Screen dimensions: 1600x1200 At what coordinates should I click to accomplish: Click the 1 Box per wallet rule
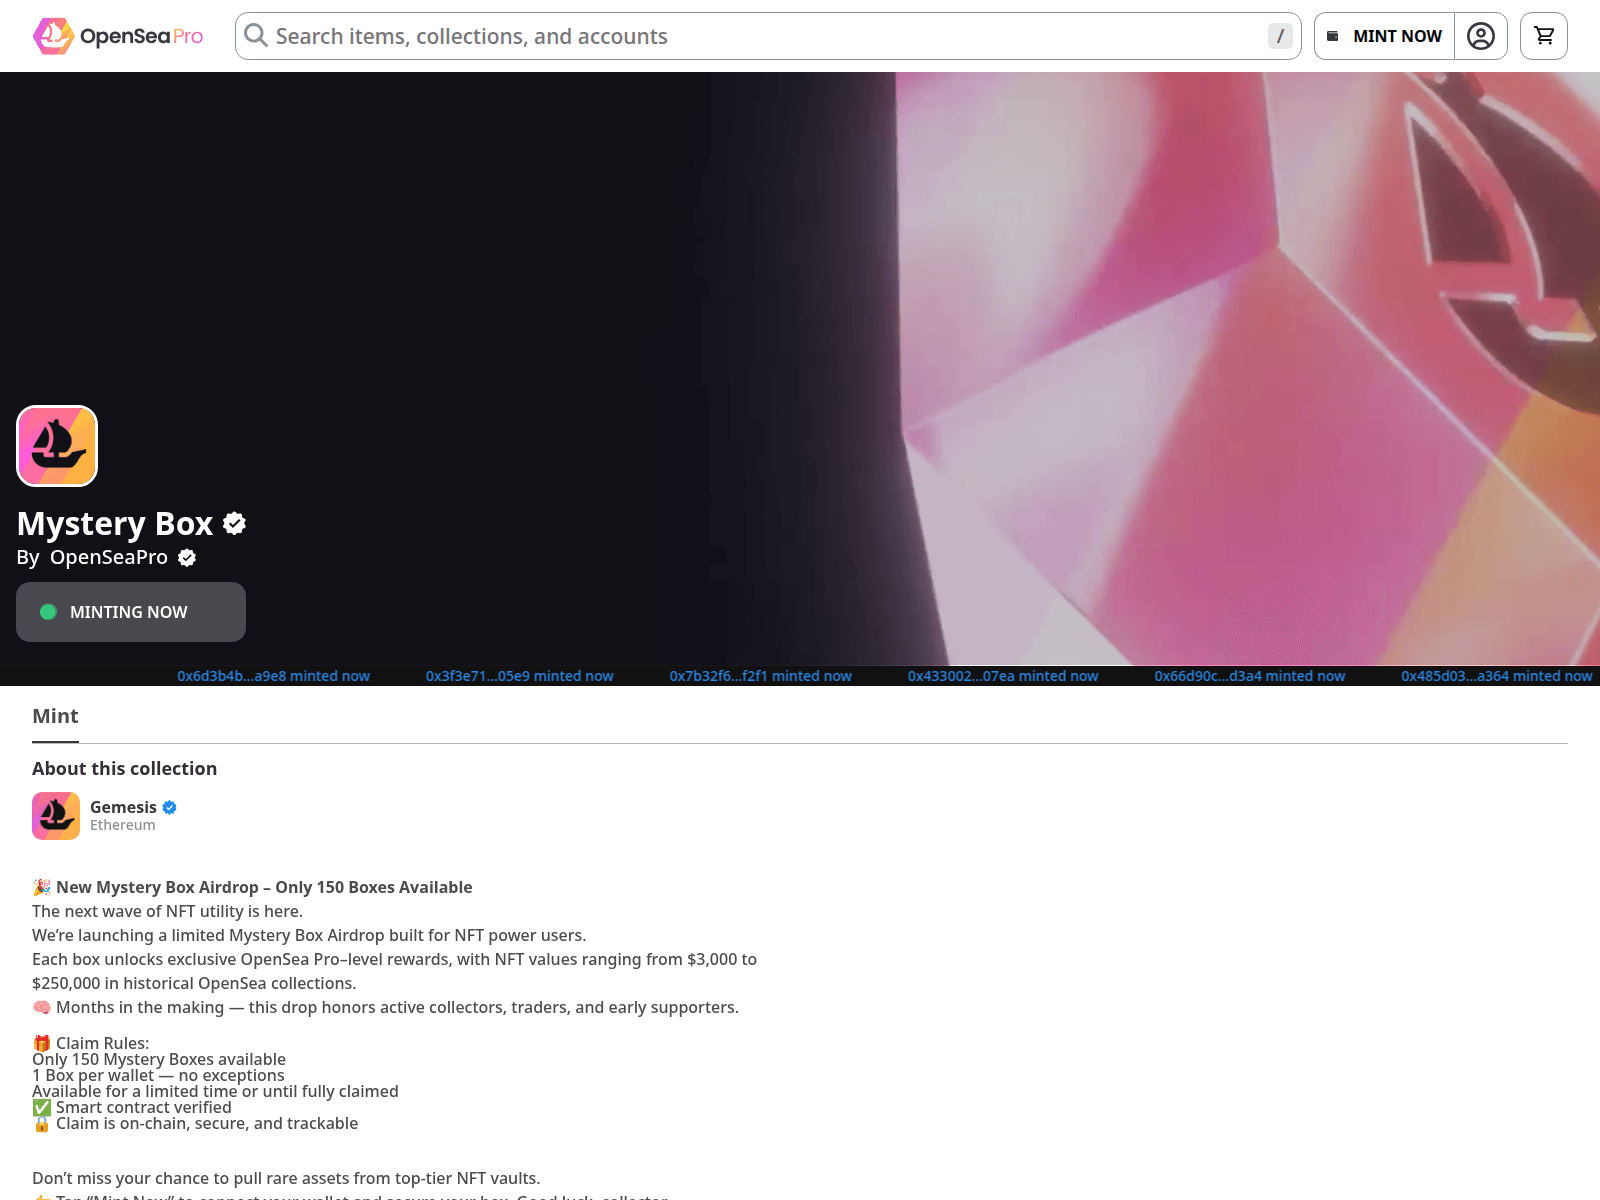158,1075
